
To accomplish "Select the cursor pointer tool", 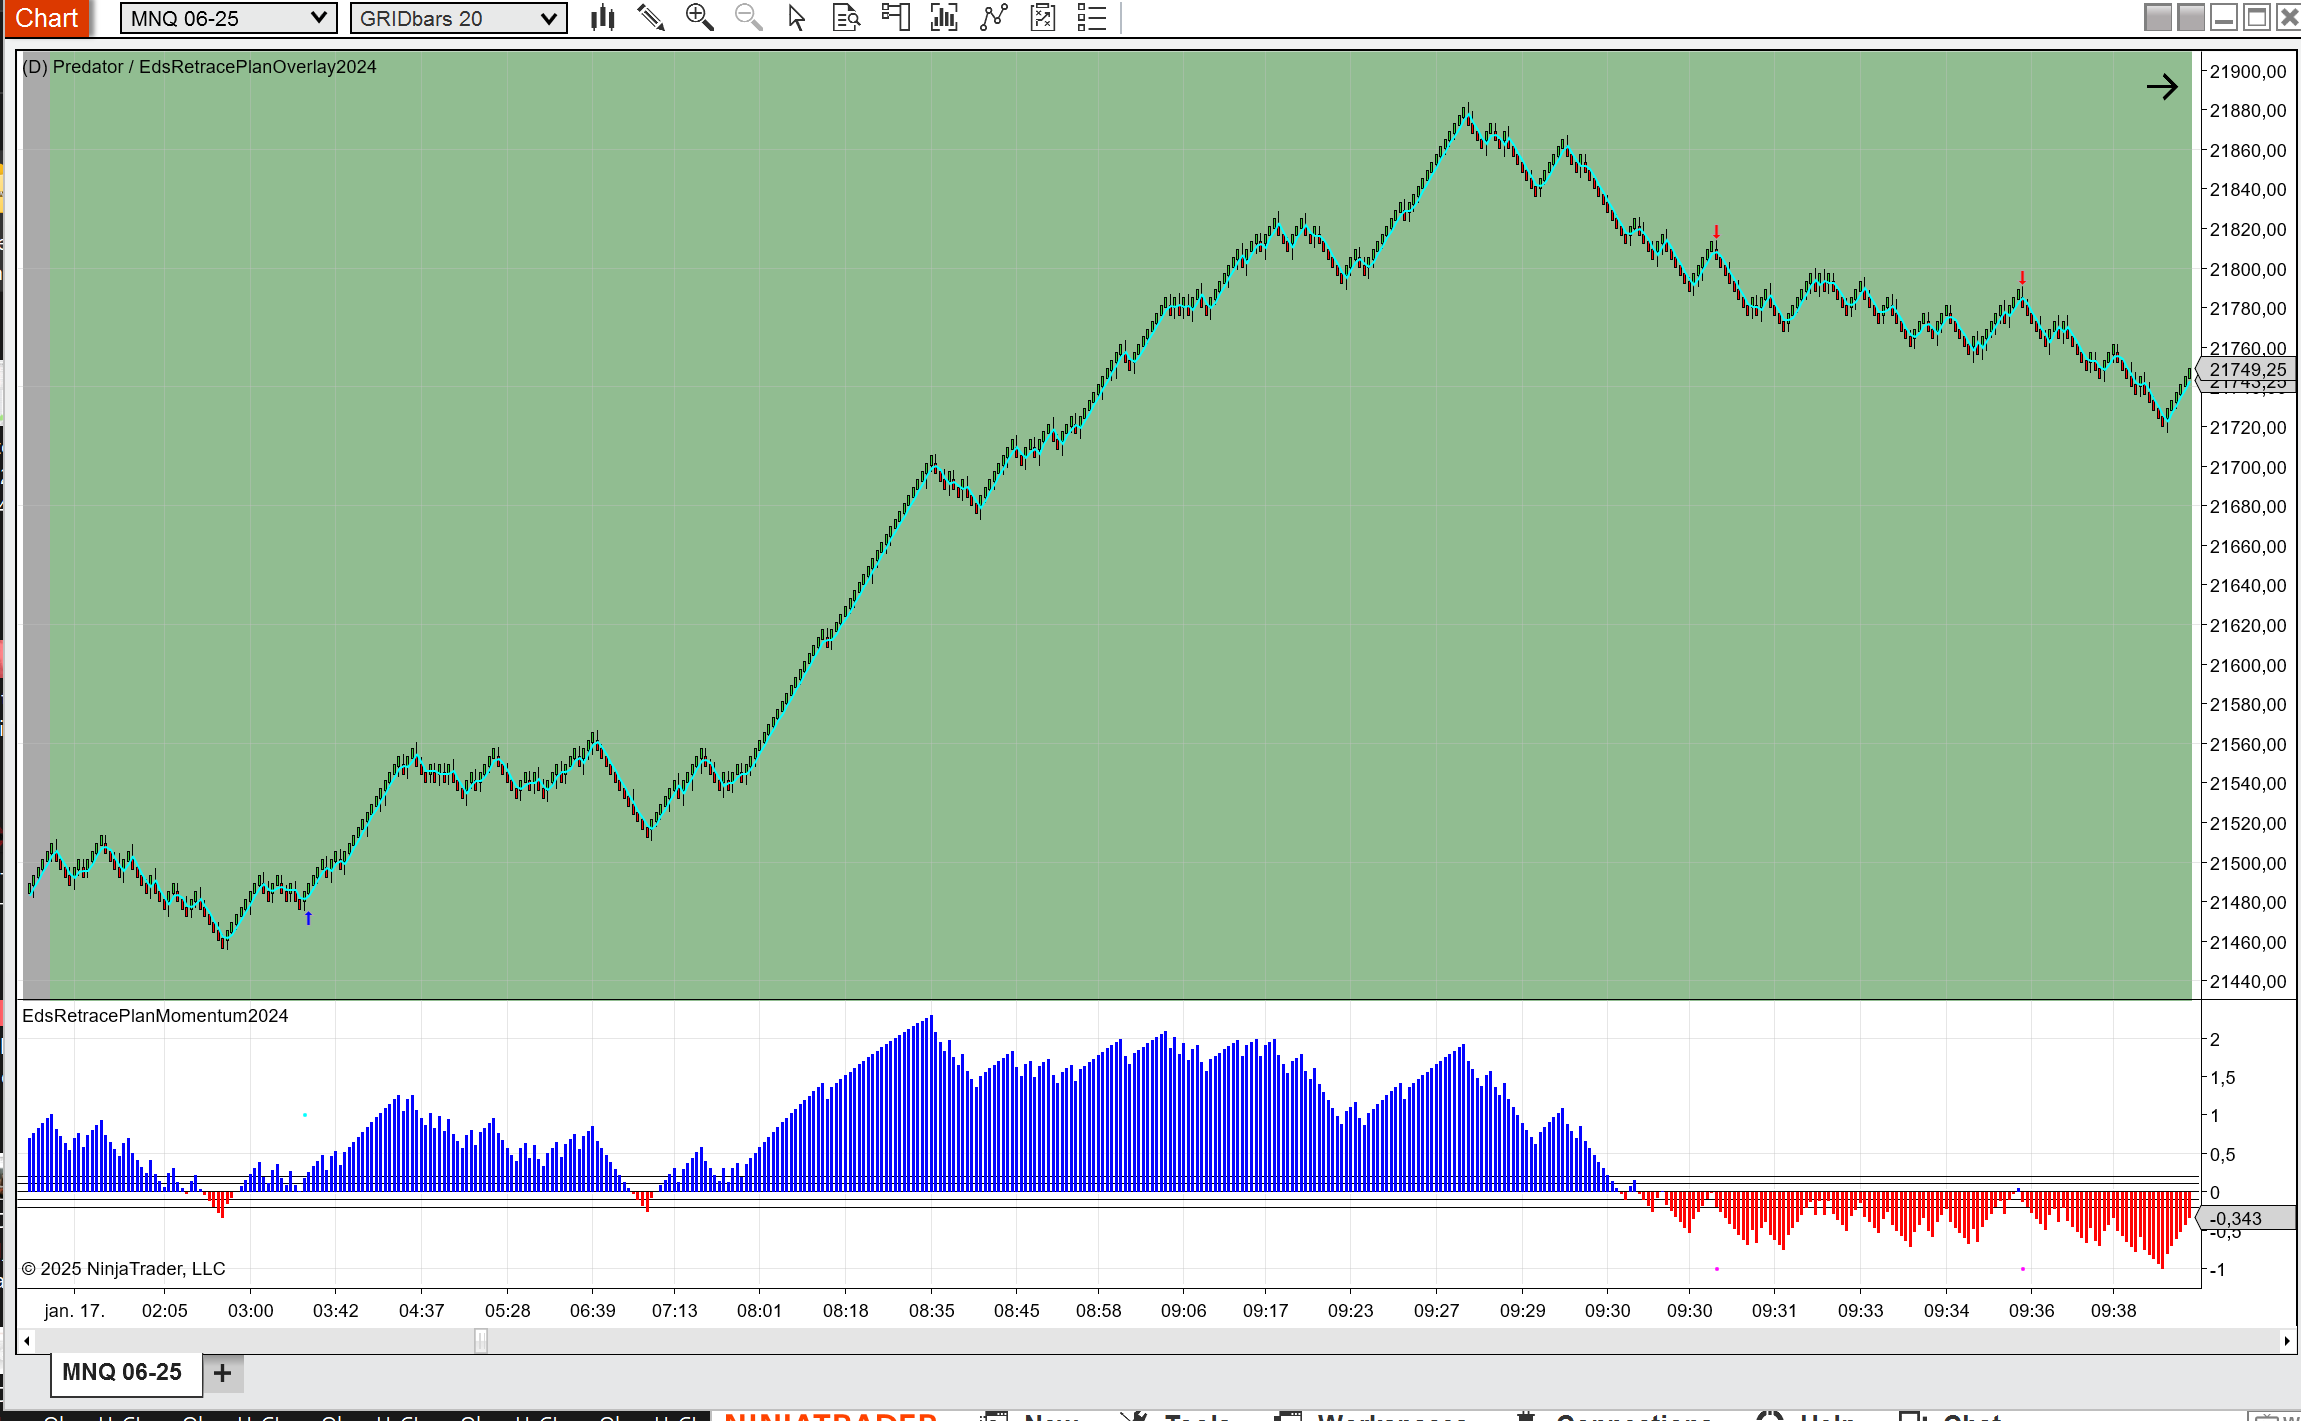I will pos(796,17).
